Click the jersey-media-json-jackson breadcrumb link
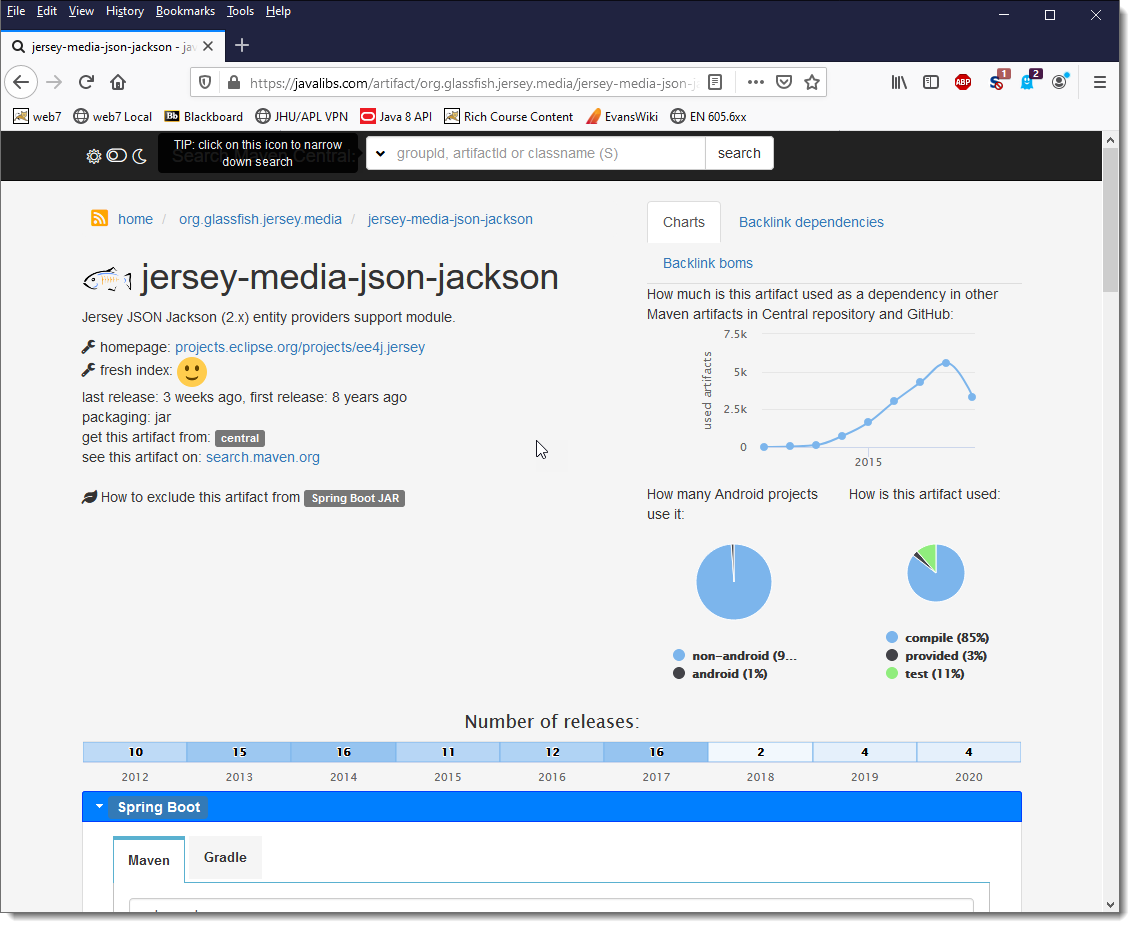This screenshot has width=1135, height=928. (x=450, y=219)
